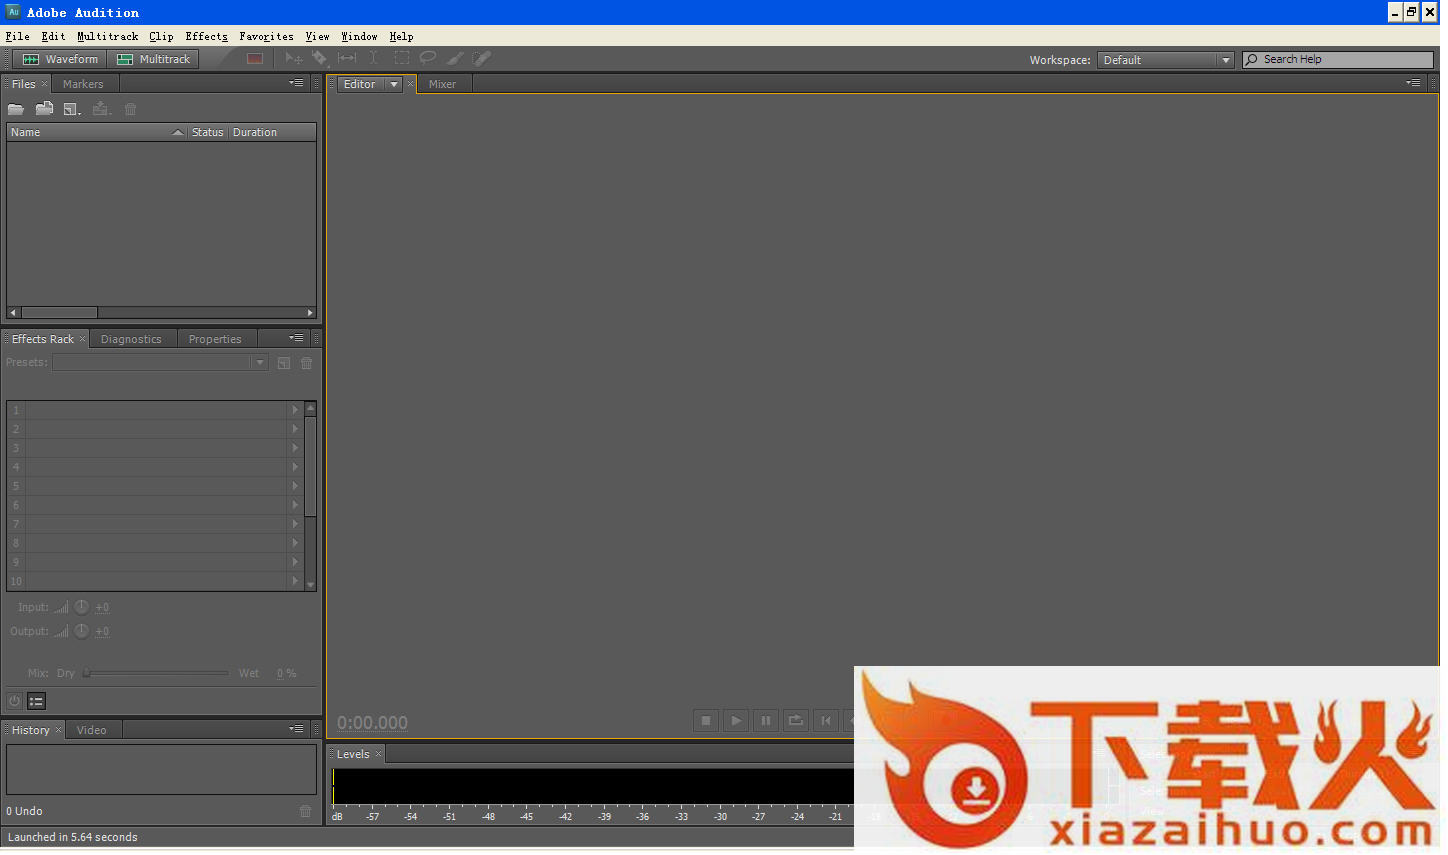
Task: Click Move Playhead to Previous button
Action: point(826,720)
